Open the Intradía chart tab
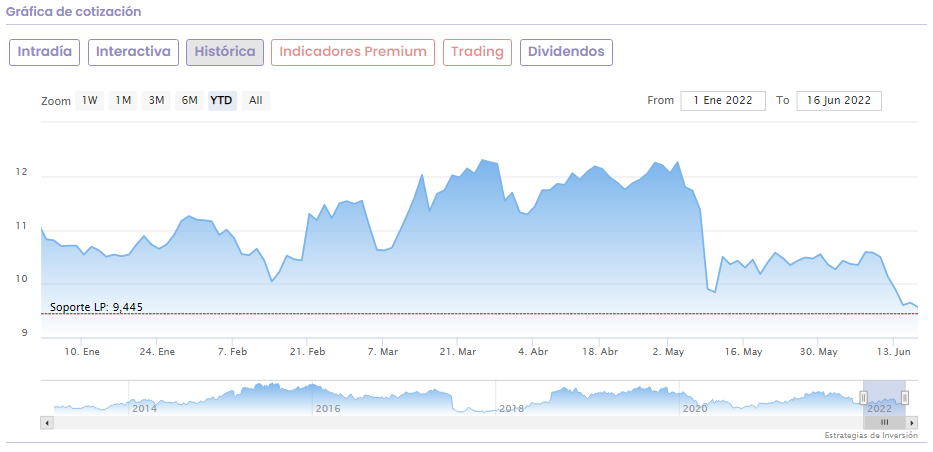This screenshot has height=452, width=933. pyautogui.click(x=44, y=52)
